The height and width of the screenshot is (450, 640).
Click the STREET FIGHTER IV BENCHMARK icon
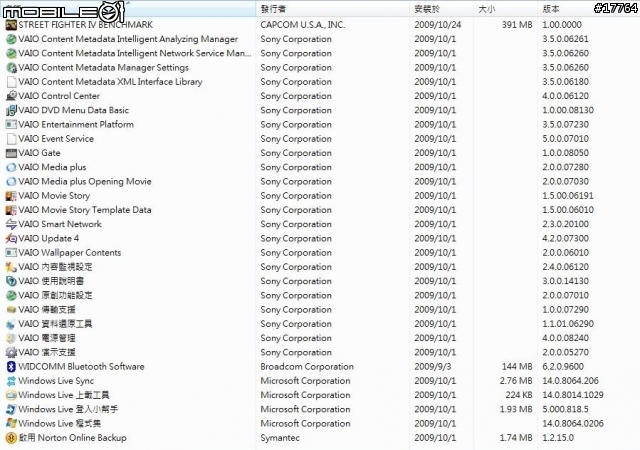(x=11, y=25)
